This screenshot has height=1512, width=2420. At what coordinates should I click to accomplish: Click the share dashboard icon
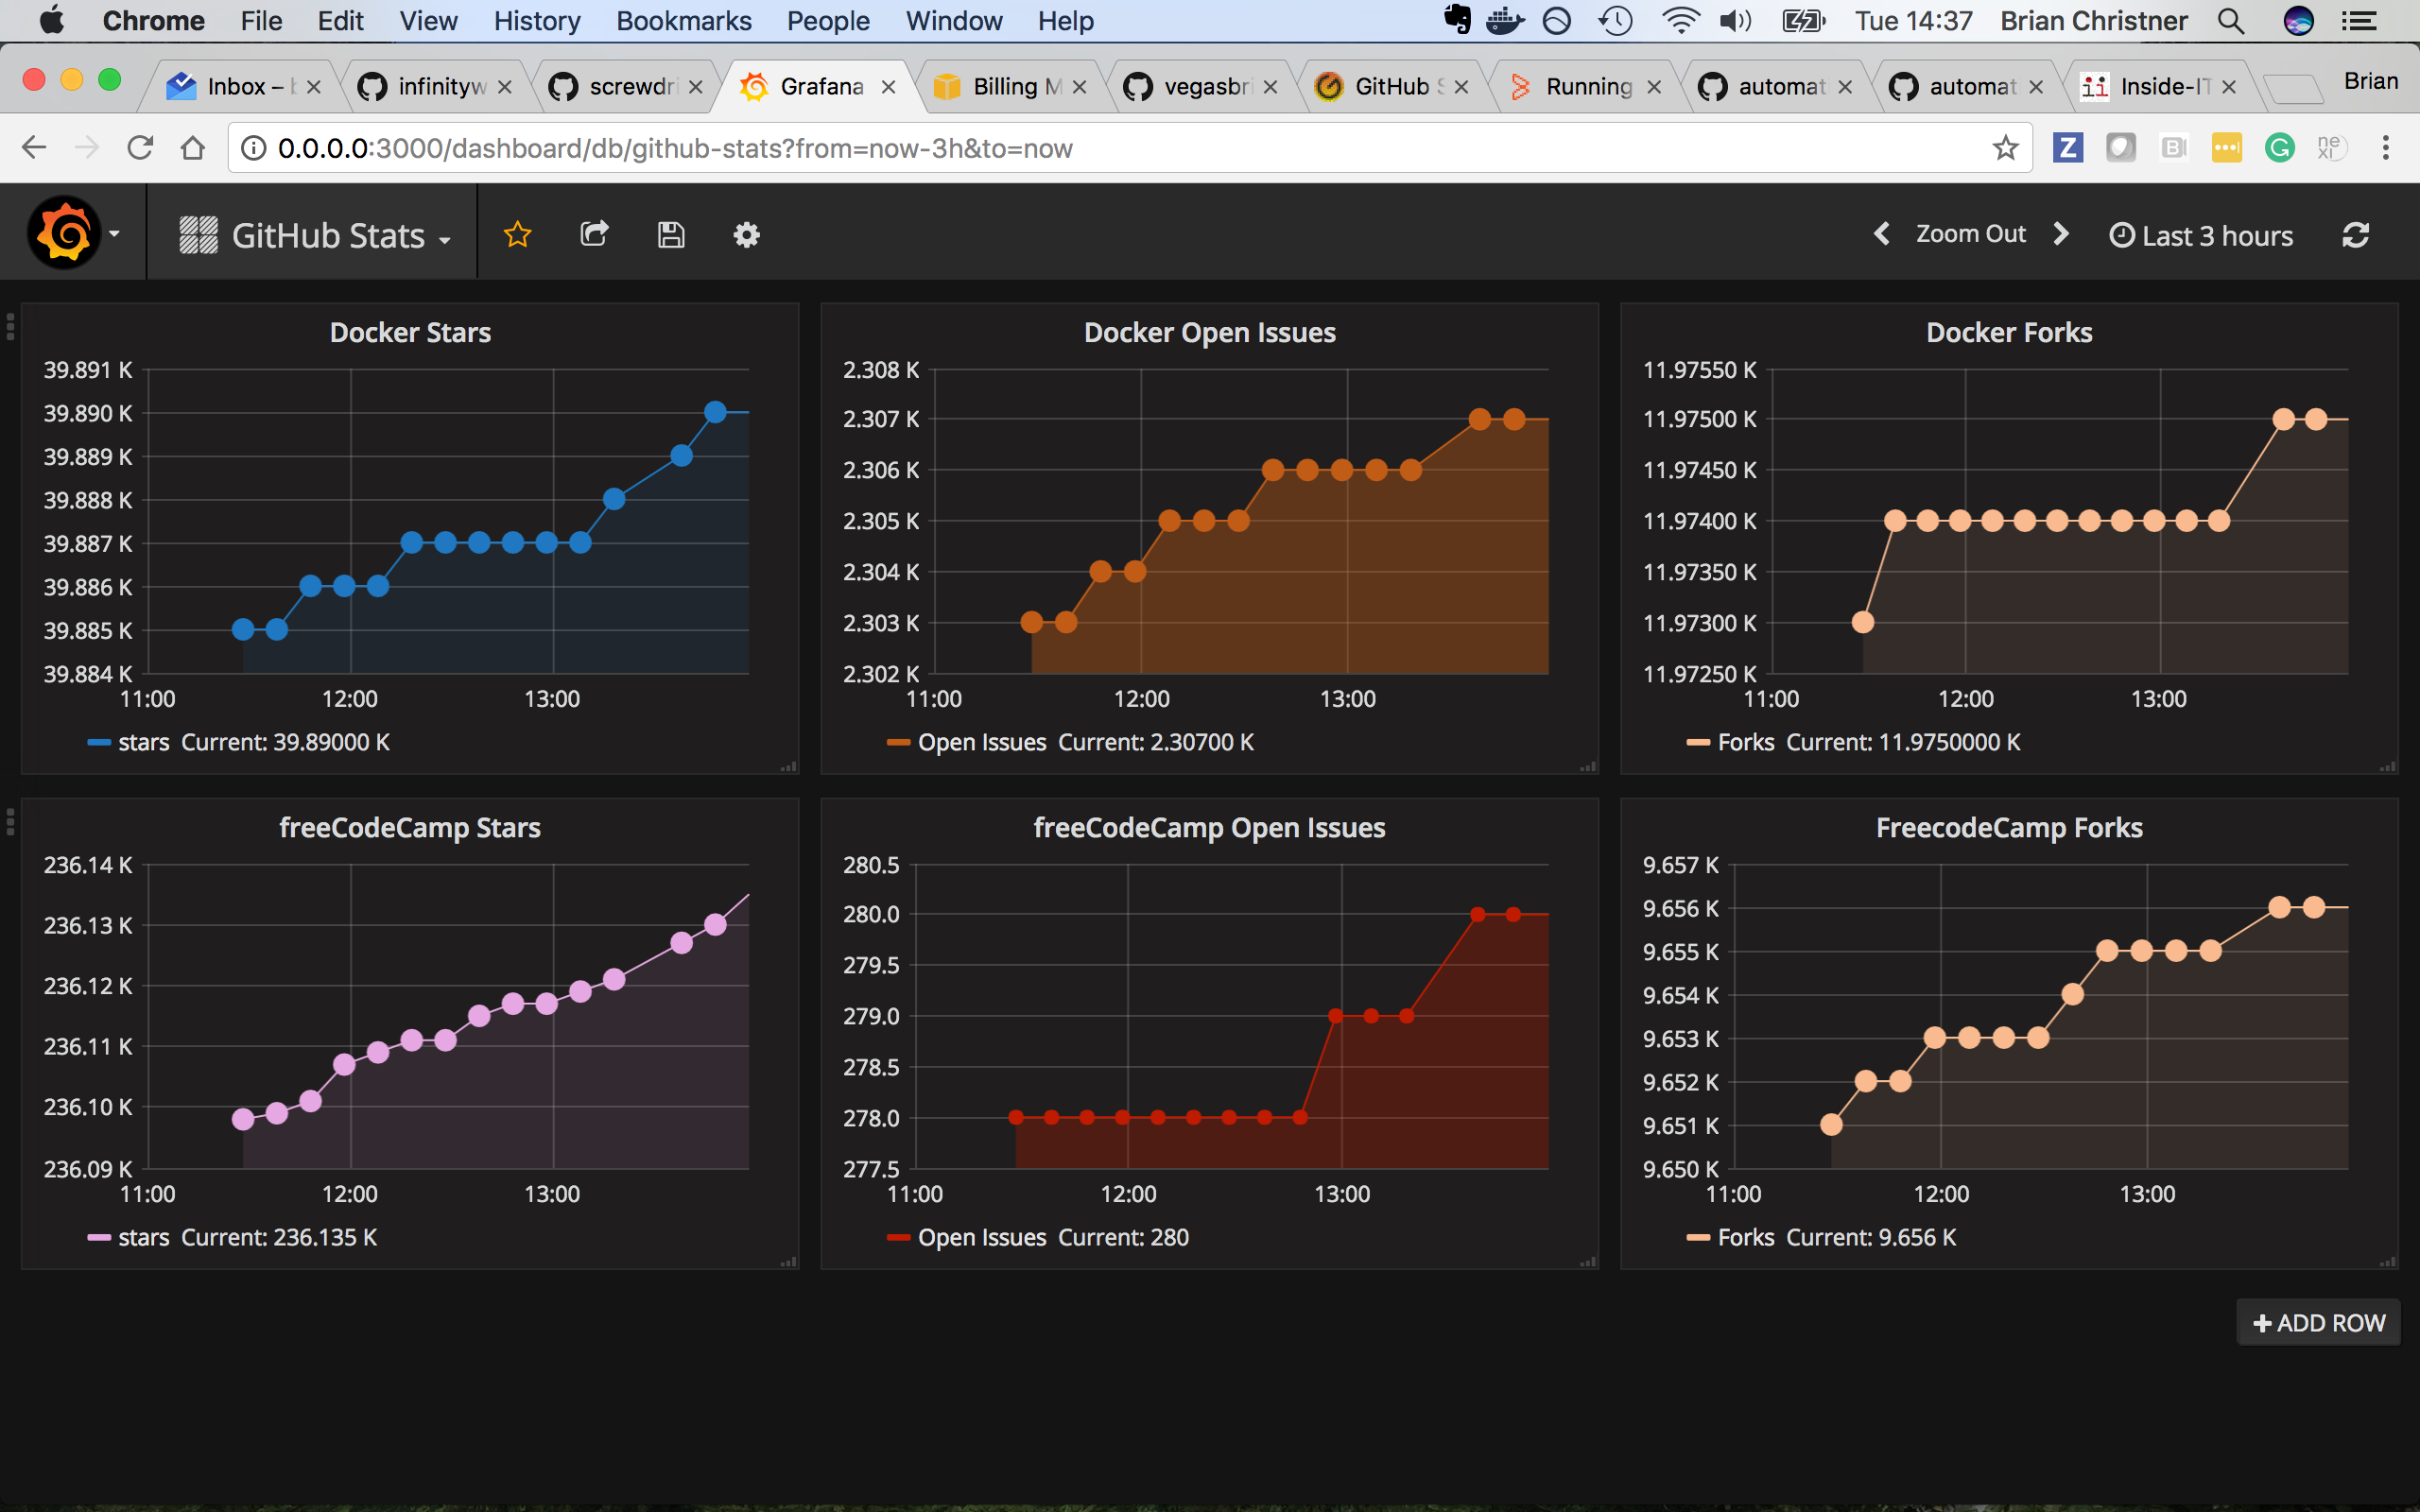coord(594,232)
